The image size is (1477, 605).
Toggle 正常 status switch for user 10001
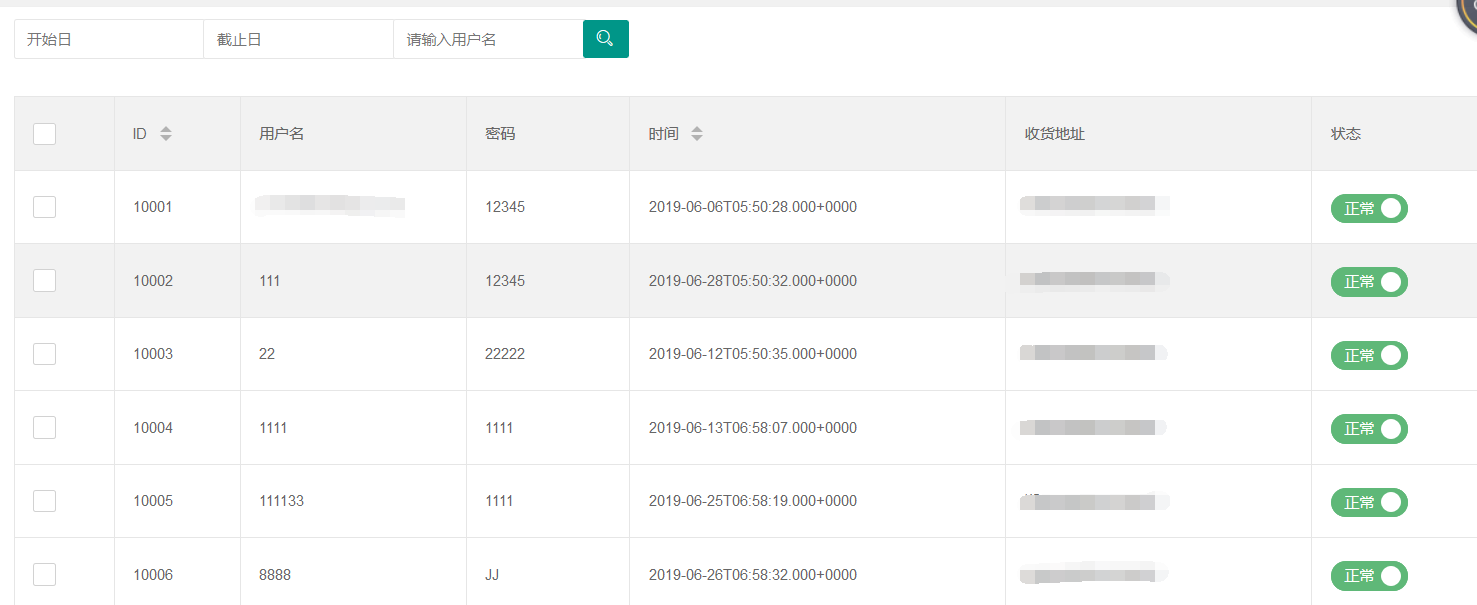(1368, 208)
